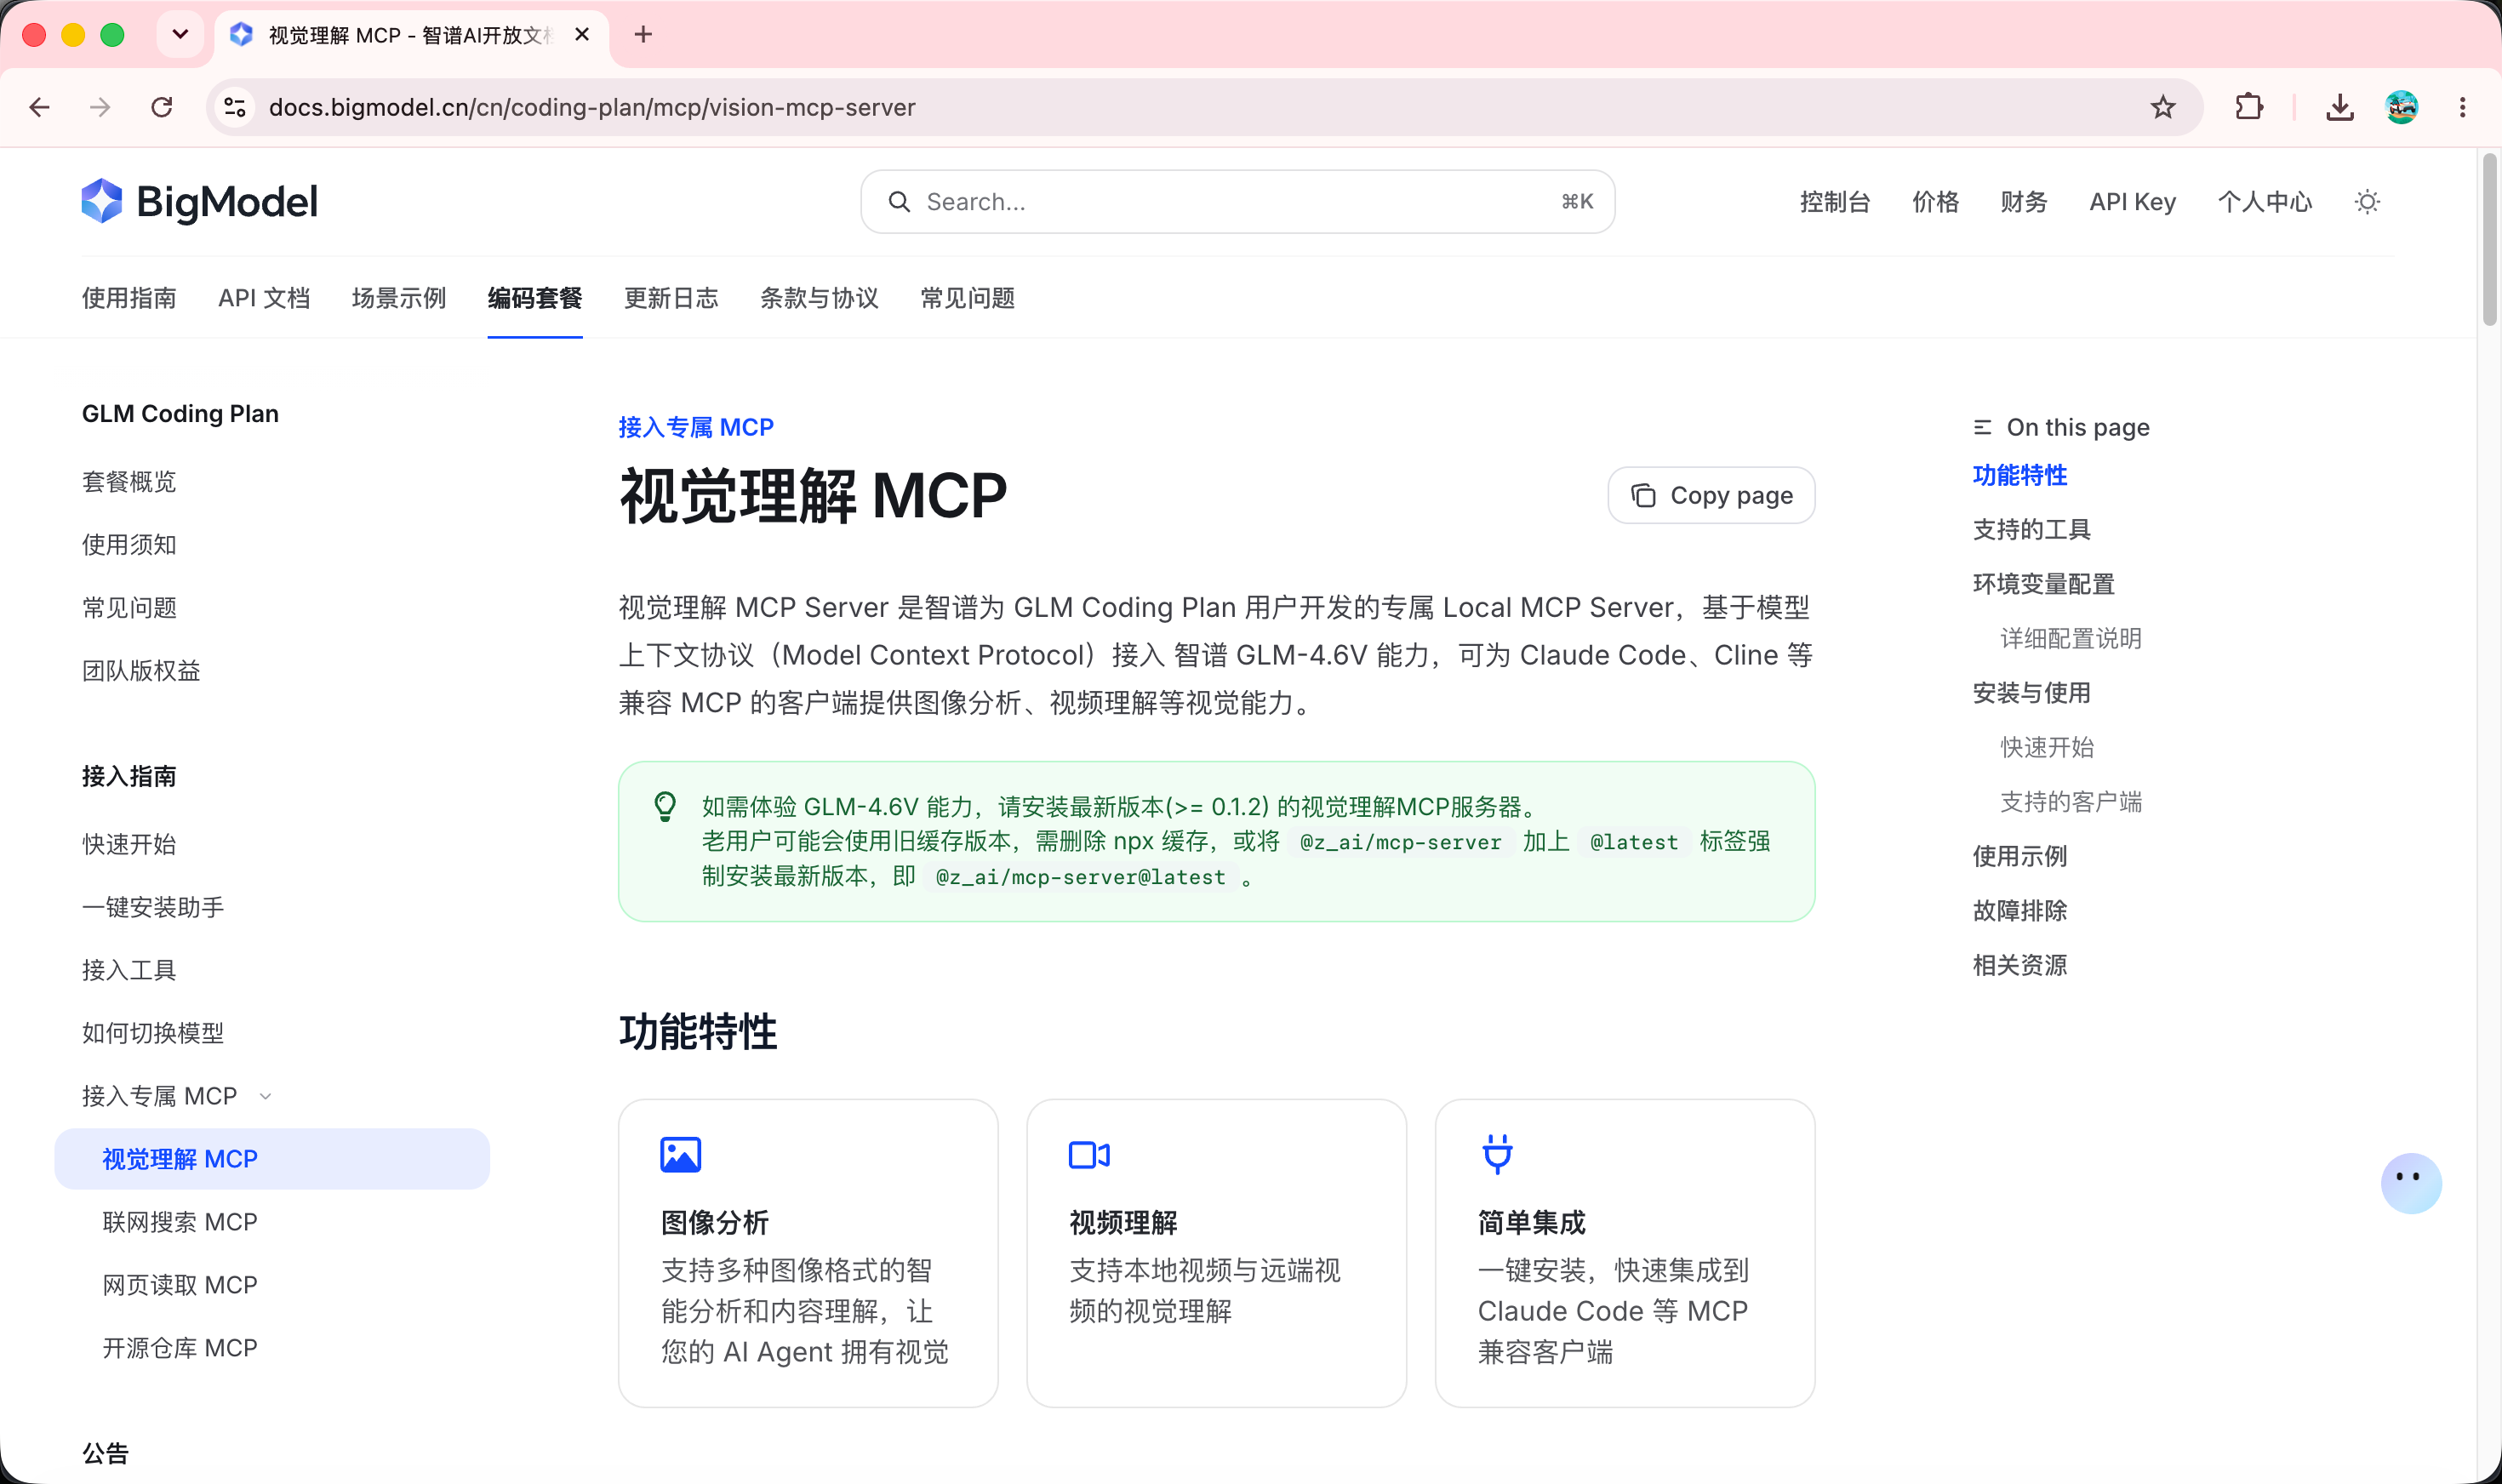Click the video camera icon on 视频理解 card

[x=1089, y=1155]
